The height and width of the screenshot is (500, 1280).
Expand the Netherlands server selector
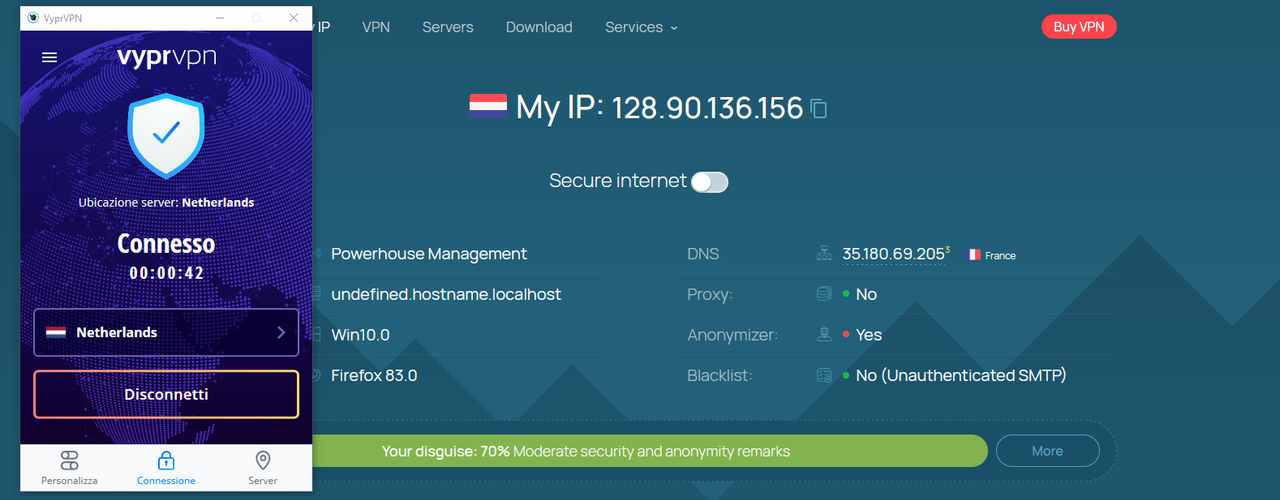(x=166, y=332)
